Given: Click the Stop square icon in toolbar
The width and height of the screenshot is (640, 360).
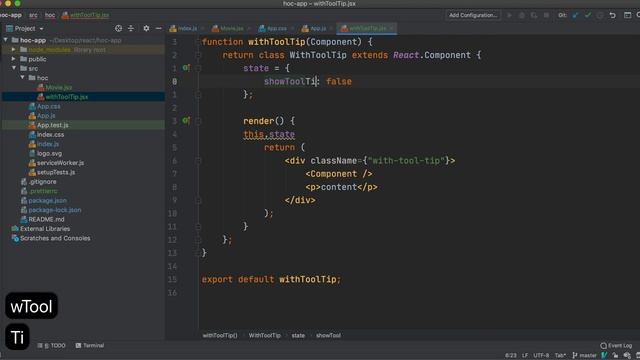Looking at the screenshot, I should 546,15.
